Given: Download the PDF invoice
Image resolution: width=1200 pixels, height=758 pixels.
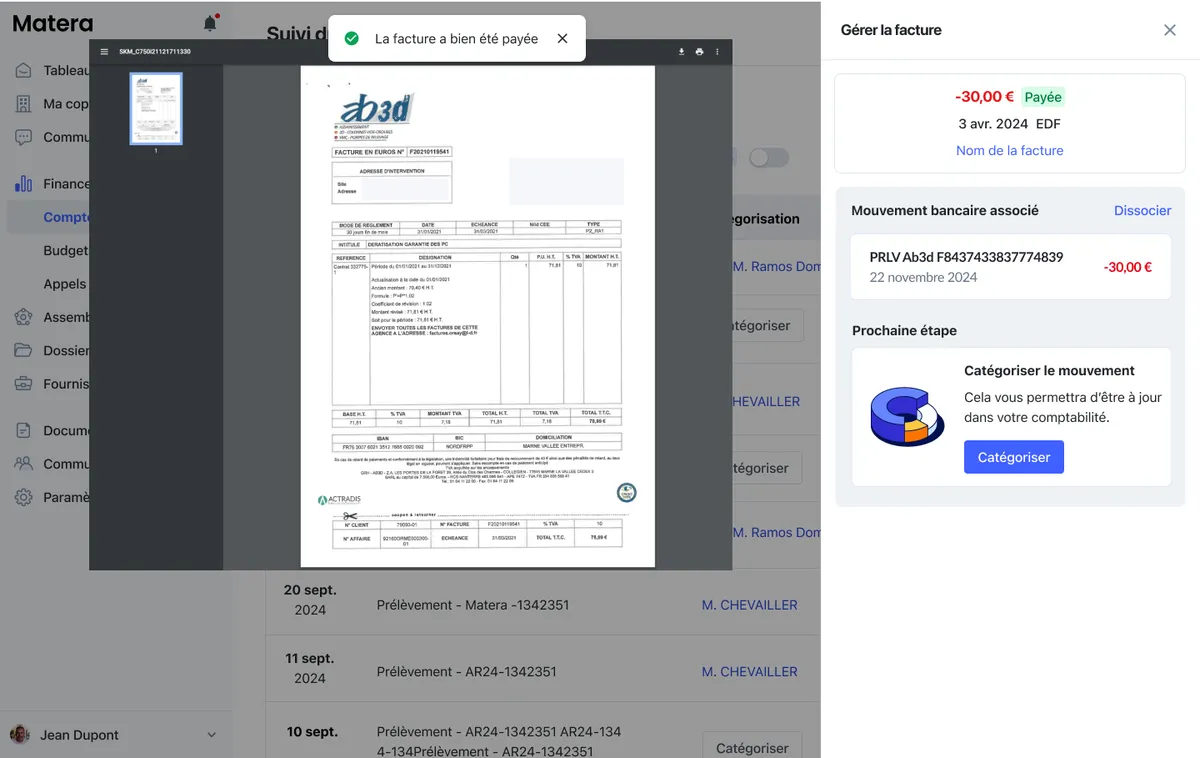Looking at the screenshot, I should point(681,52).
